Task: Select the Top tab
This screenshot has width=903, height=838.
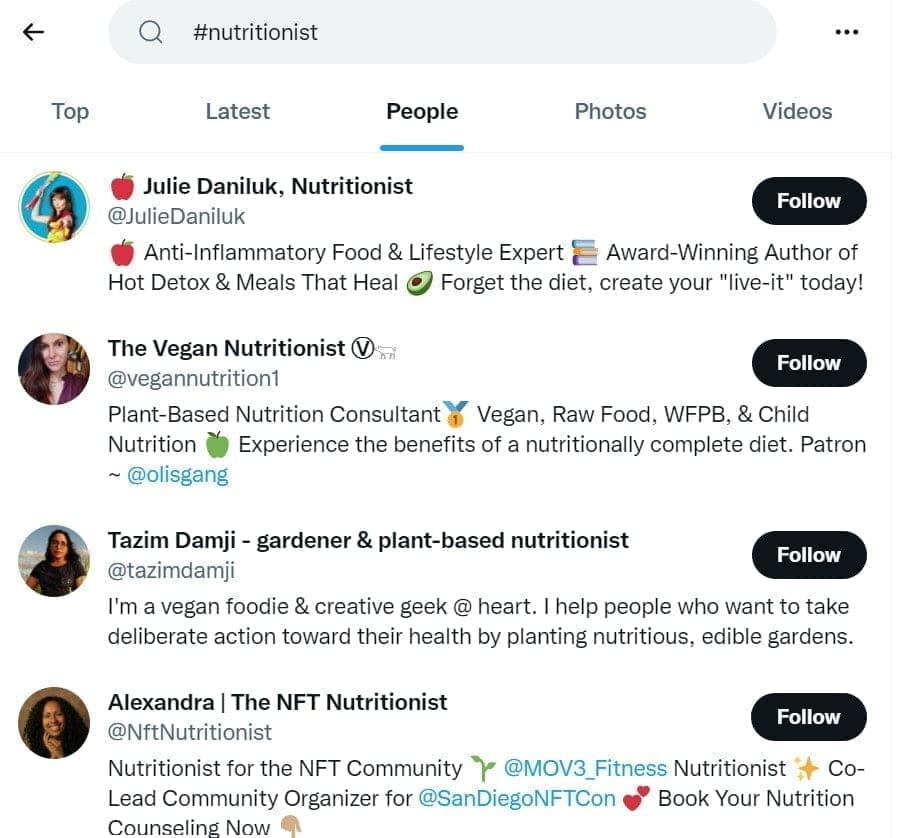Action: coord(69,111)
